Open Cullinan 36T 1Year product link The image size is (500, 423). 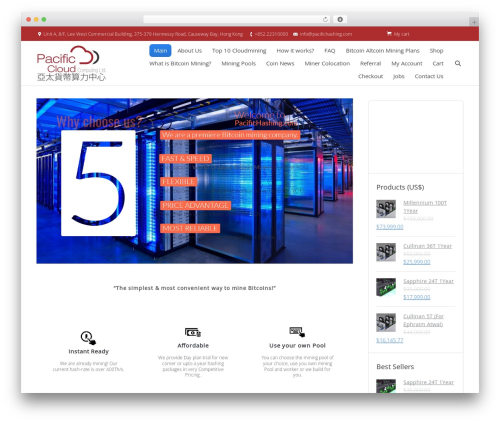click(427, 246)
